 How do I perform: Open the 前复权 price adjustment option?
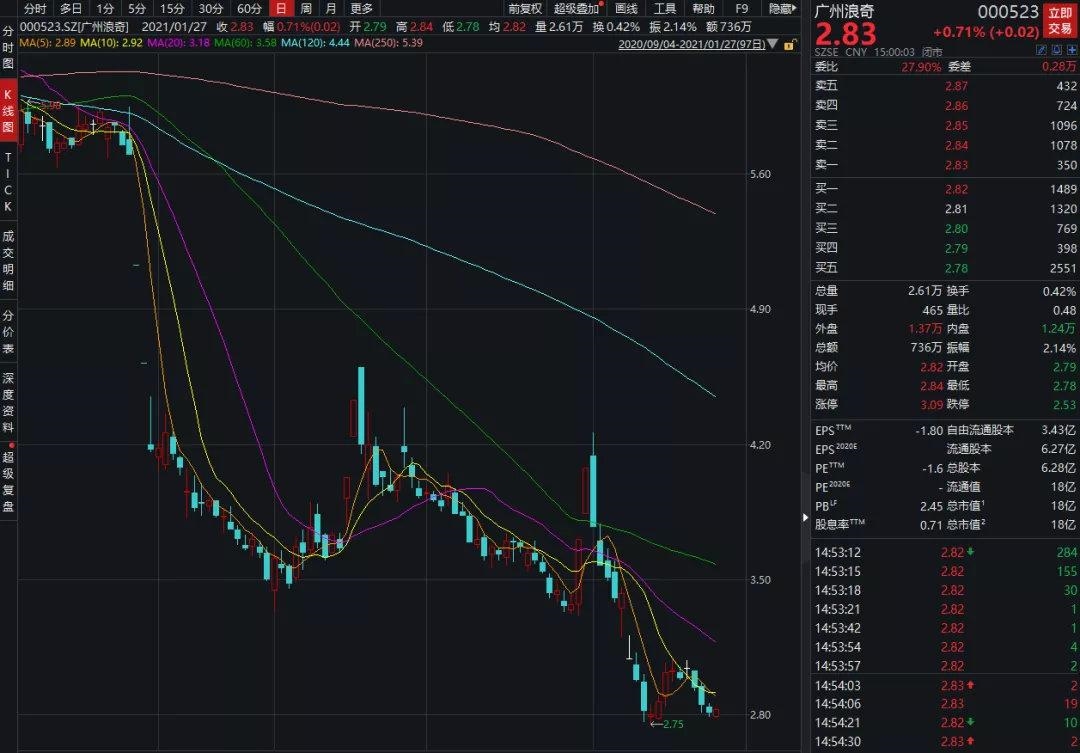(525, 9)
